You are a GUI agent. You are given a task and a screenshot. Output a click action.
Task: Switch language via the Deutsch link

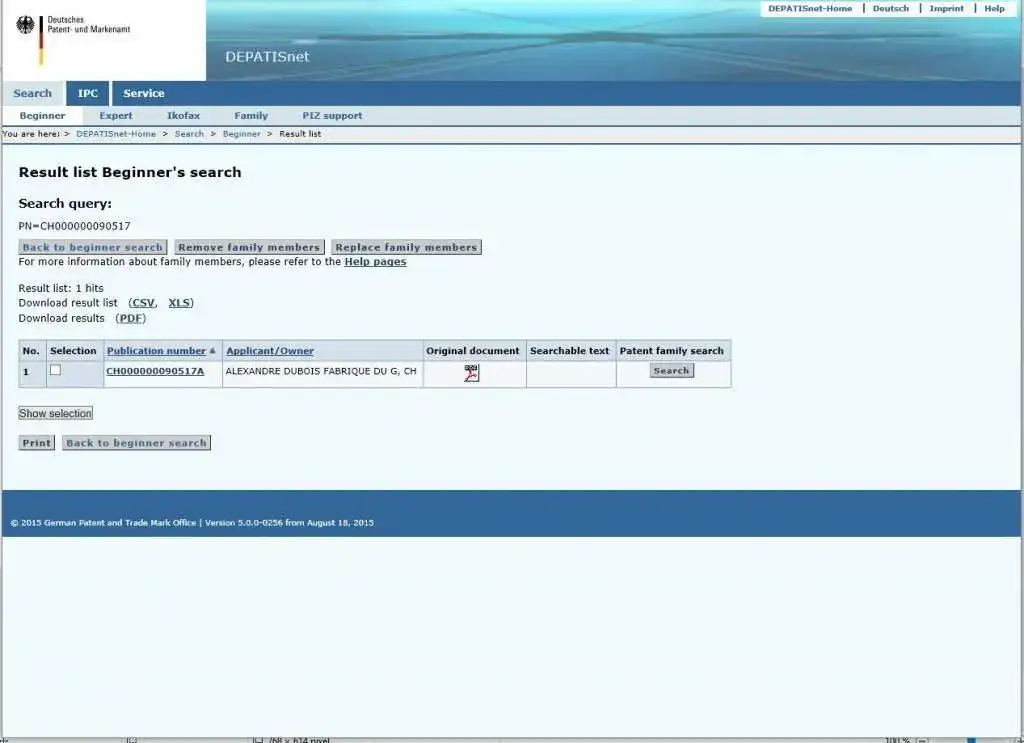tap(890, 8)
